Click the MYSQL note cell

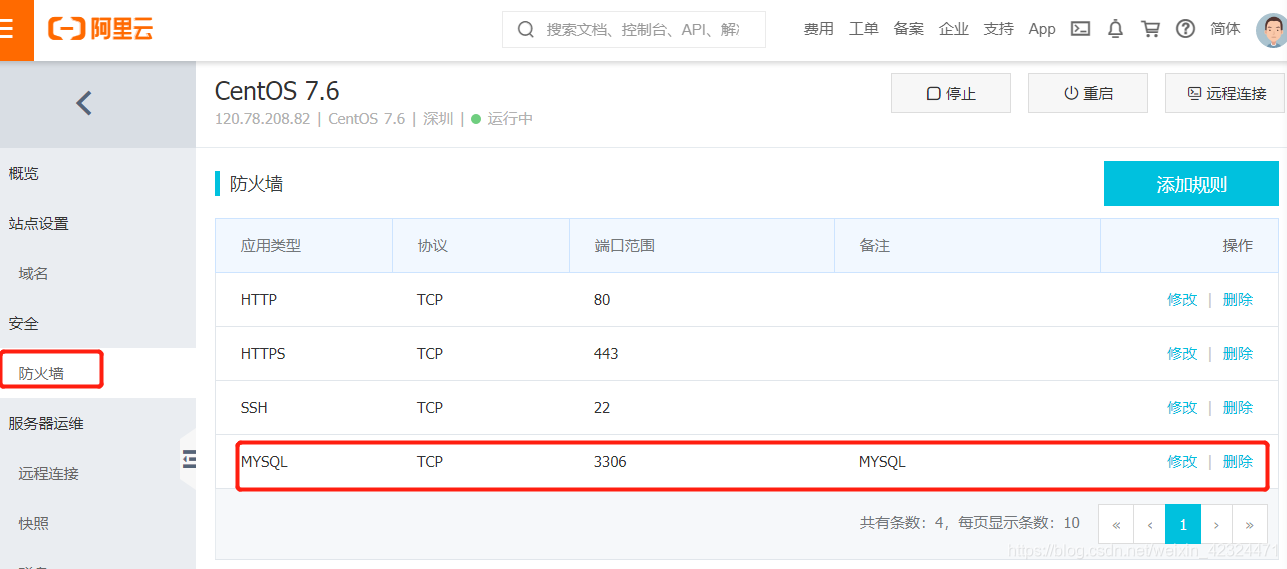(882, 461)
